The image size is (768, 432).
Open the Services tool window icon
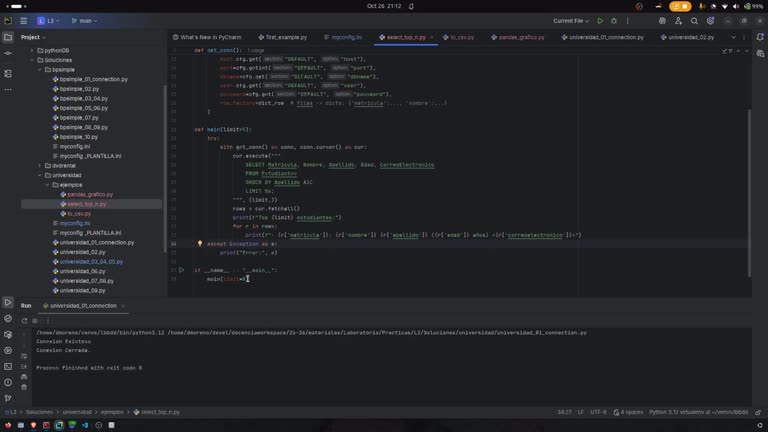pyautogui.click(x=8, y=350)
